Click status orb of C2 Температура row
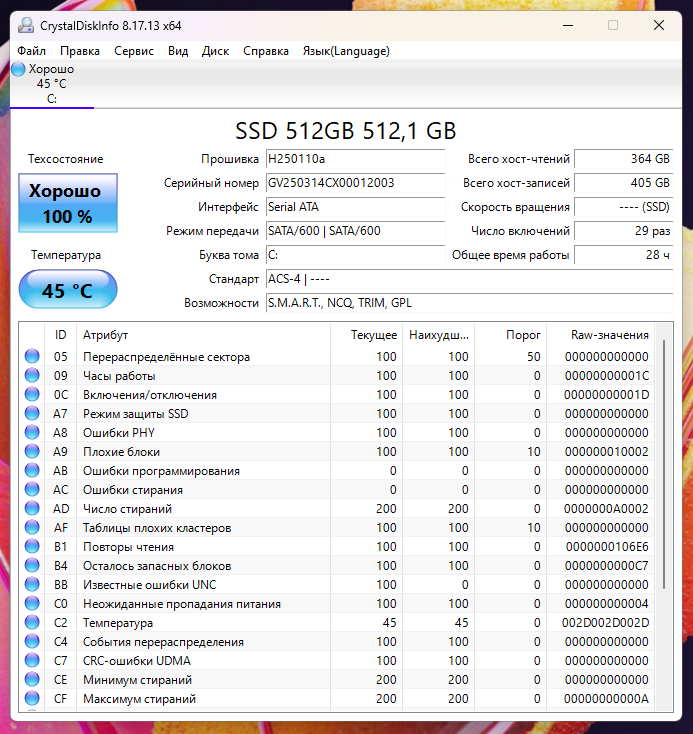 (32, 622)
